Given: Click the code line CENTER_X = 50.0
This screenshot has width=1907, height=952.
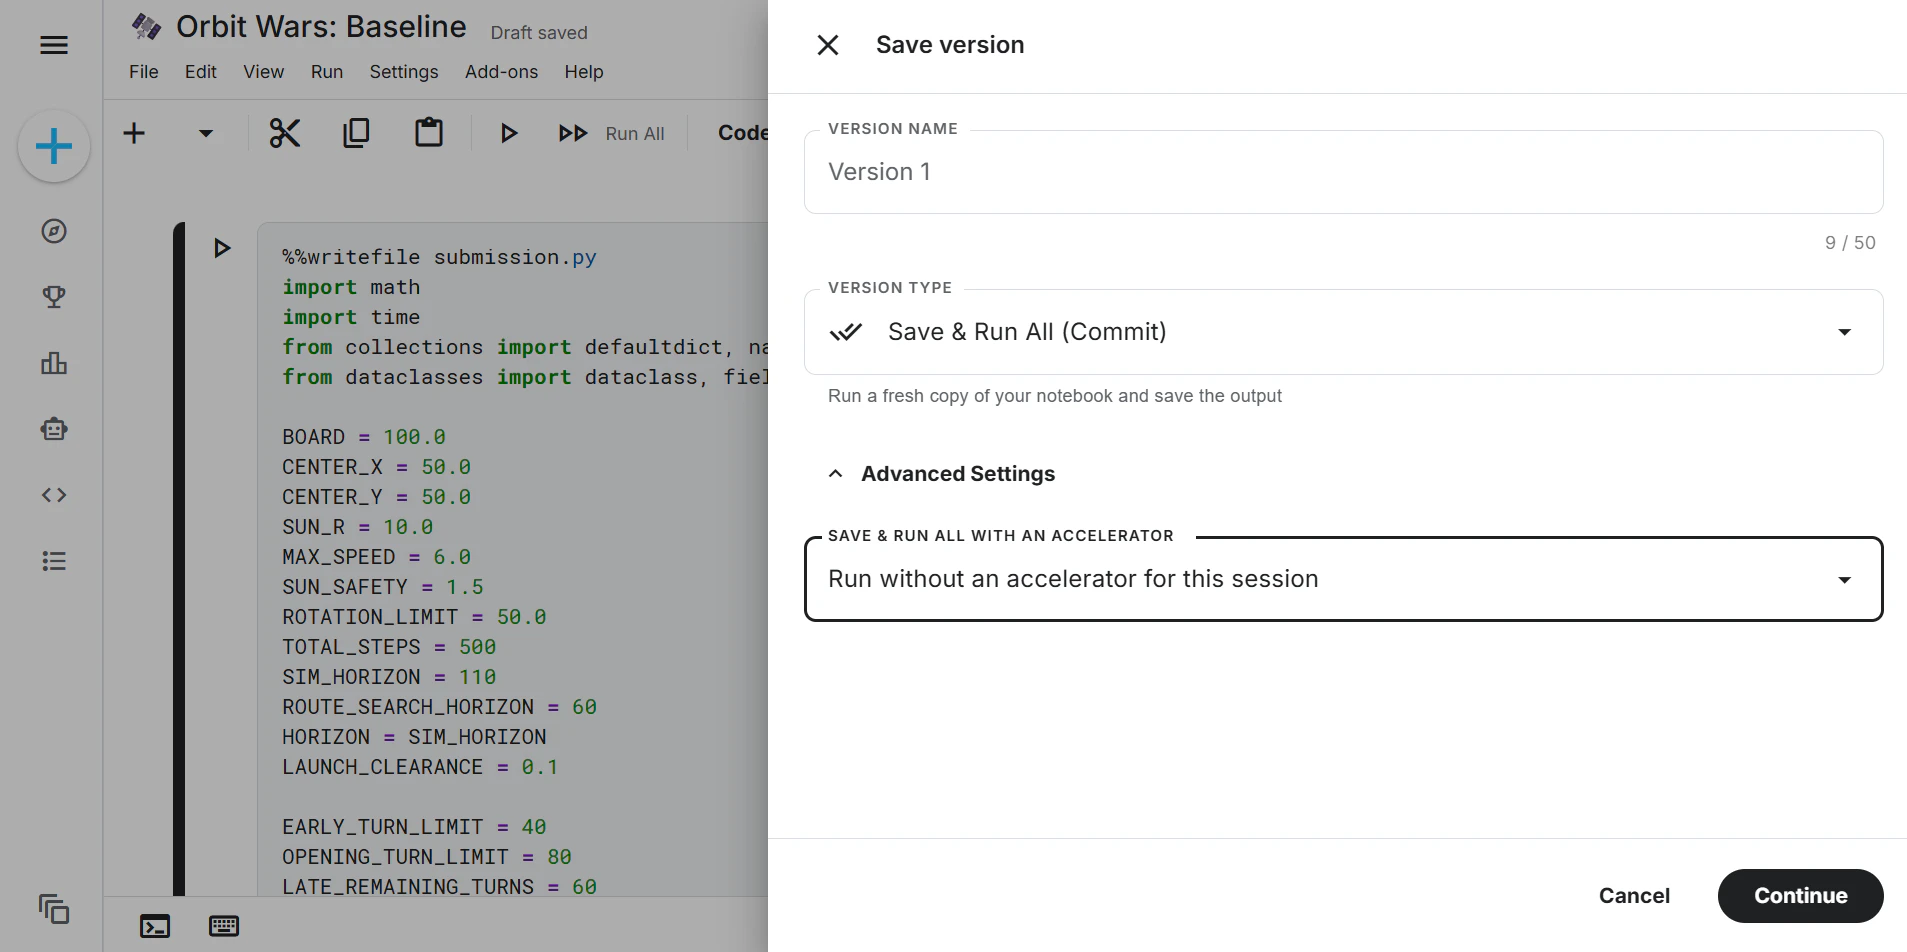Looking at the screenshot, I should 376,467.
